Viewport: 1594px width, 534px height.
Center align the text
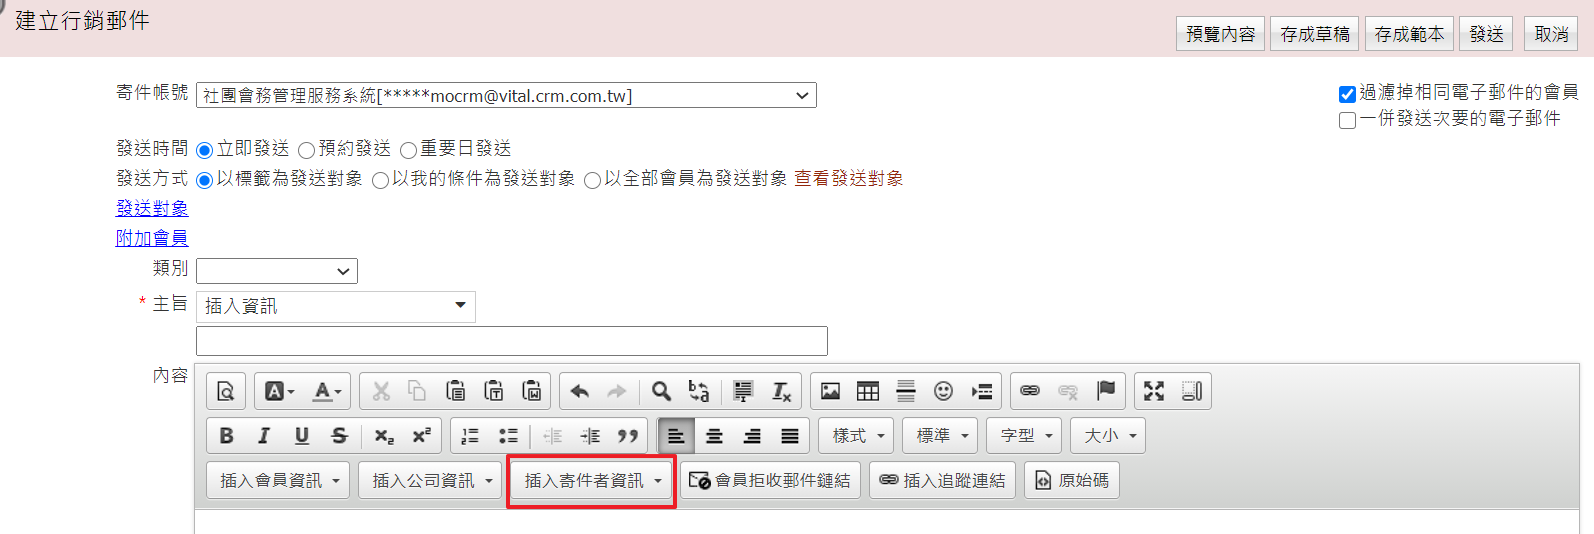point(714,436)
